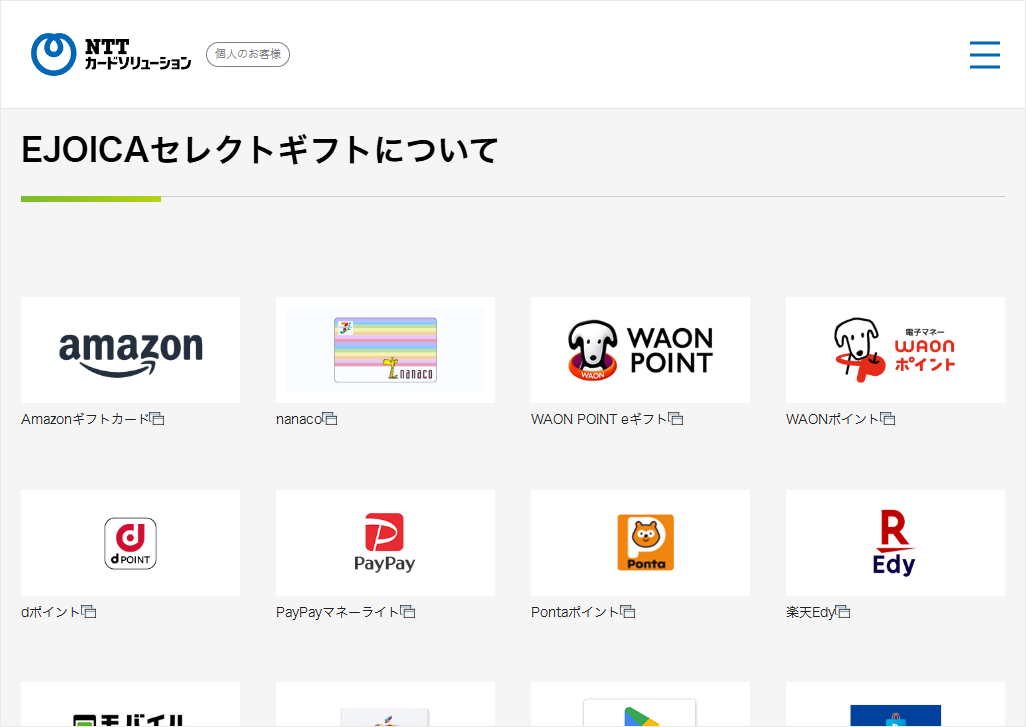Viewport: 1026px width, 727px height.
Task: Open the 電子マネー WAONポイント logo tile
Action: point(895,350)
